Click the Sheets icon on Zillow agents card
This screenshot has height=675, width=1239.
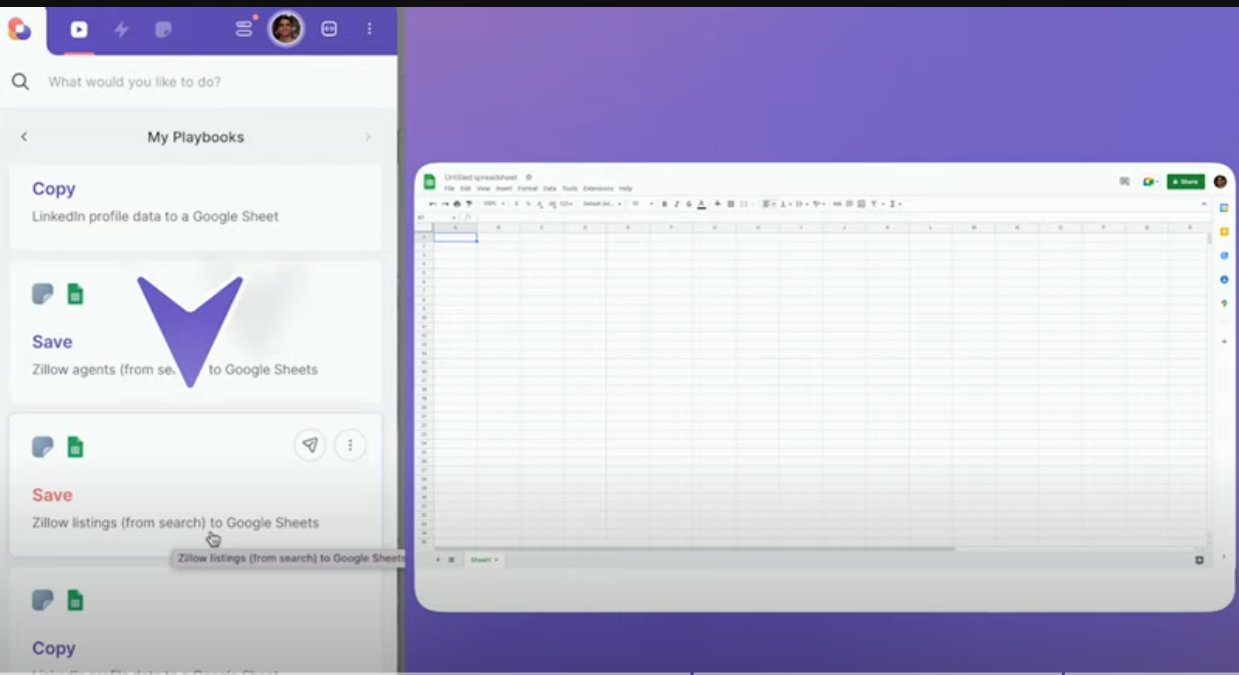pos(75,294)
